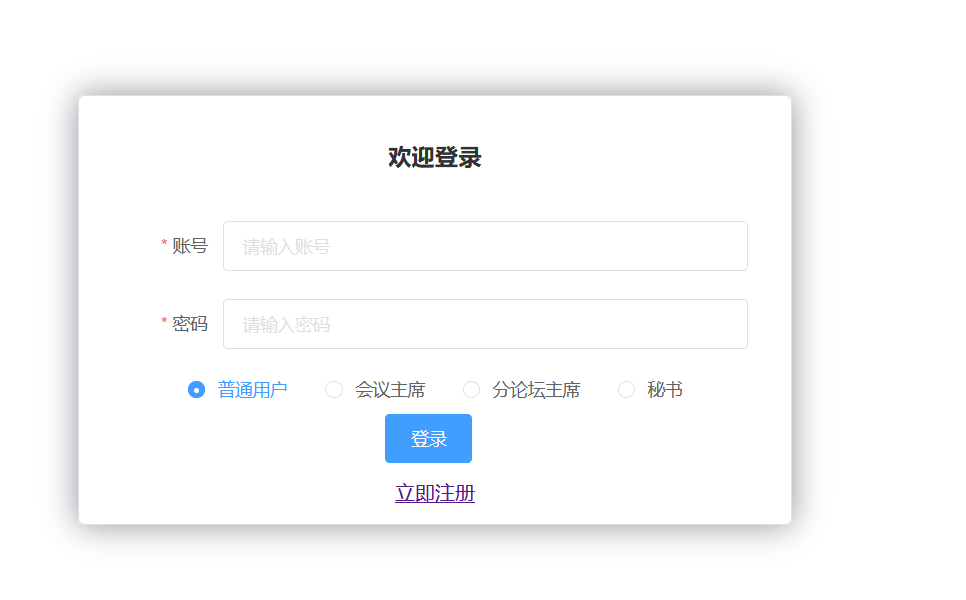This screenshot has height=600, width=966.
Task: Pick the 分论坛主席 radio button
Action: [471, 390]
